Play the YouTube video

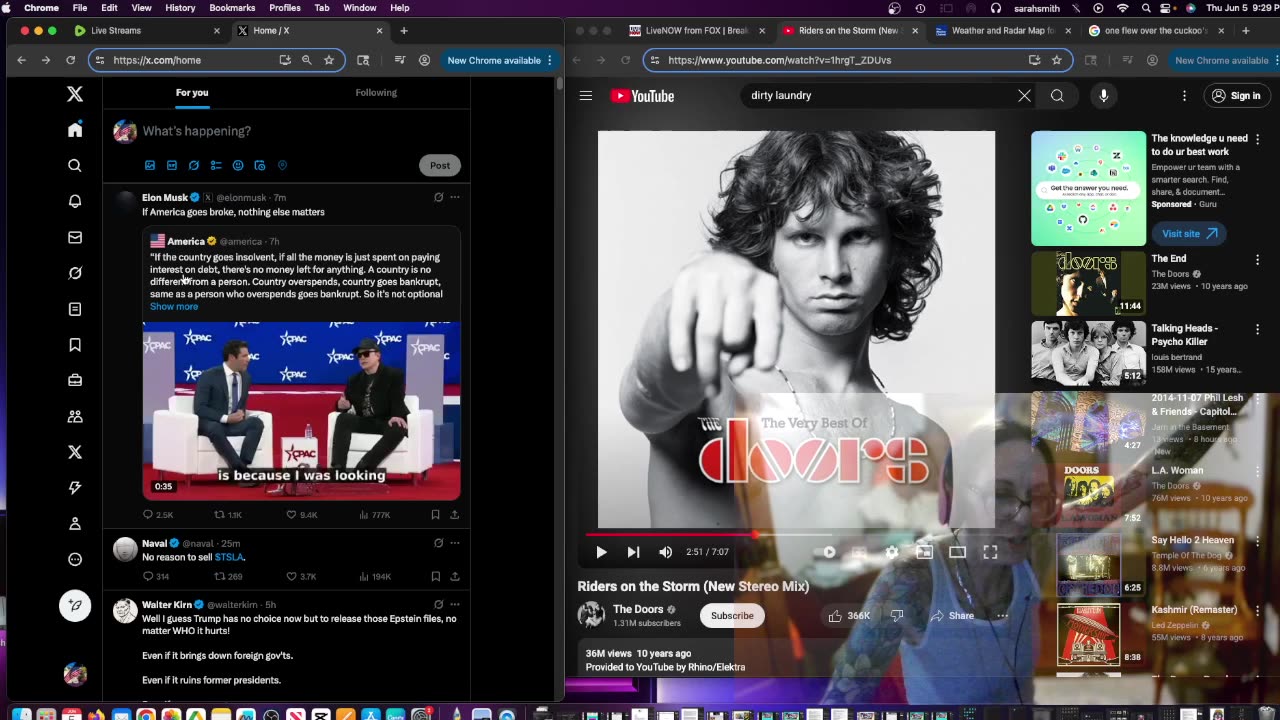(x=601, y=552)
